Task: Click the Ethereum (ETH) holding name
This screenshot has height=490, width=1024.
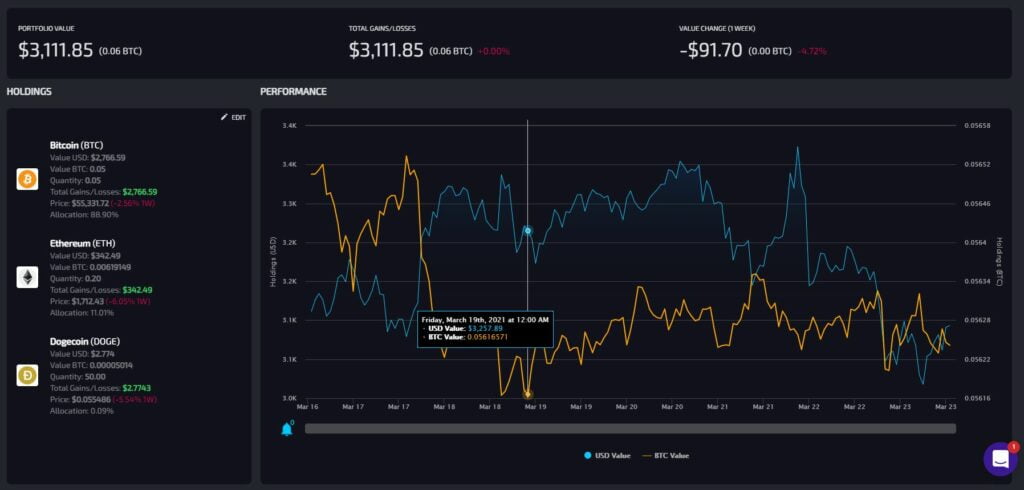Action: (82, 243)
